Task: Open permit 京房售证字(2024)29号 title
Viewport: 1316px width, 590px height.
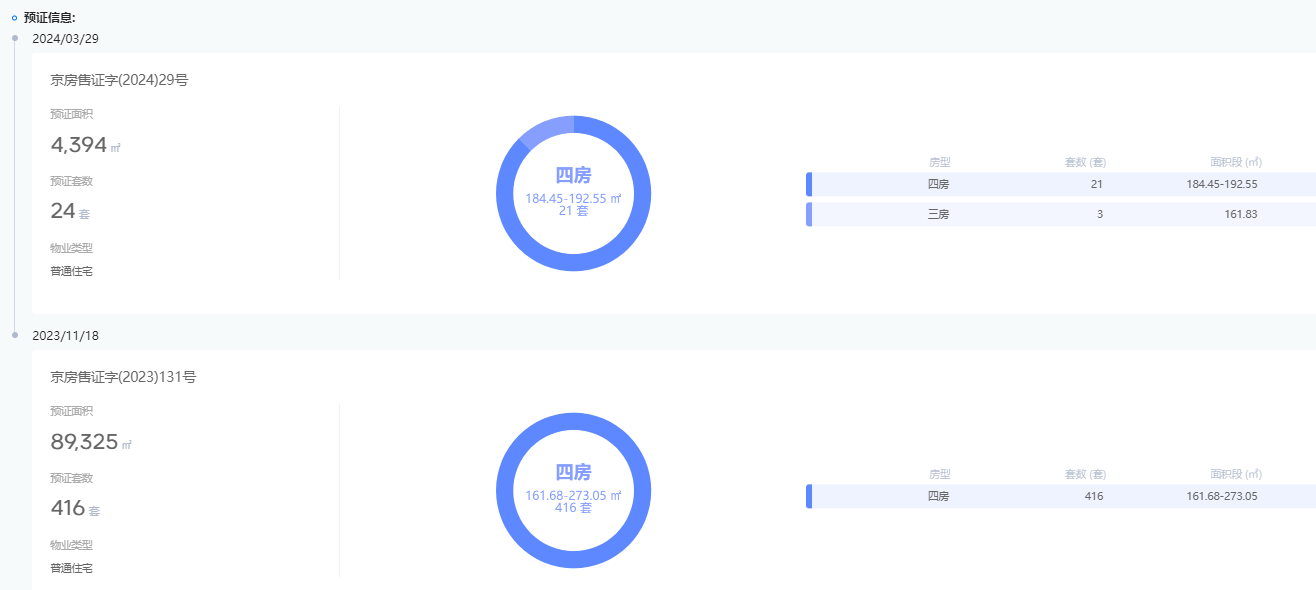Action: [x=119, y=80]
